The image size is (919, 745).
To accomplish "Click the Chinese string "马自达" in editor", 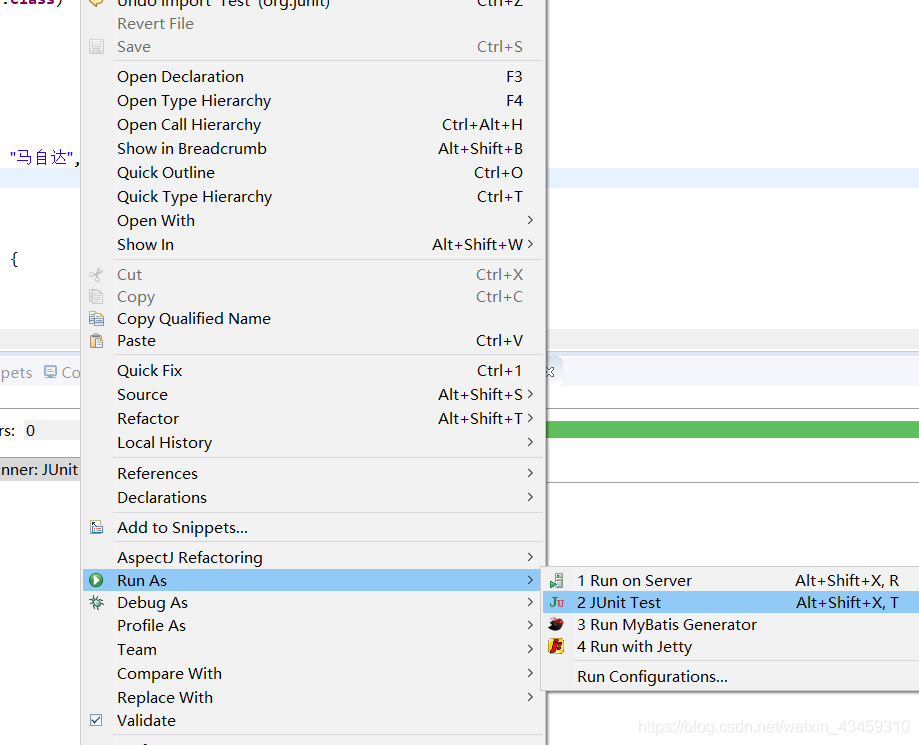I will [42, 158].
